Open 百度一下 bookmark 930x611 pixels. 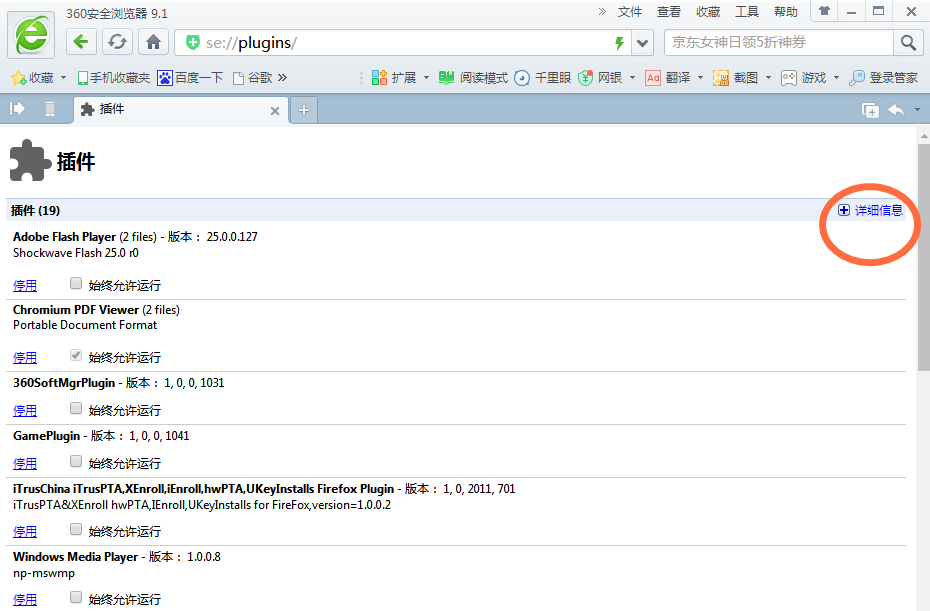(190, 78)
